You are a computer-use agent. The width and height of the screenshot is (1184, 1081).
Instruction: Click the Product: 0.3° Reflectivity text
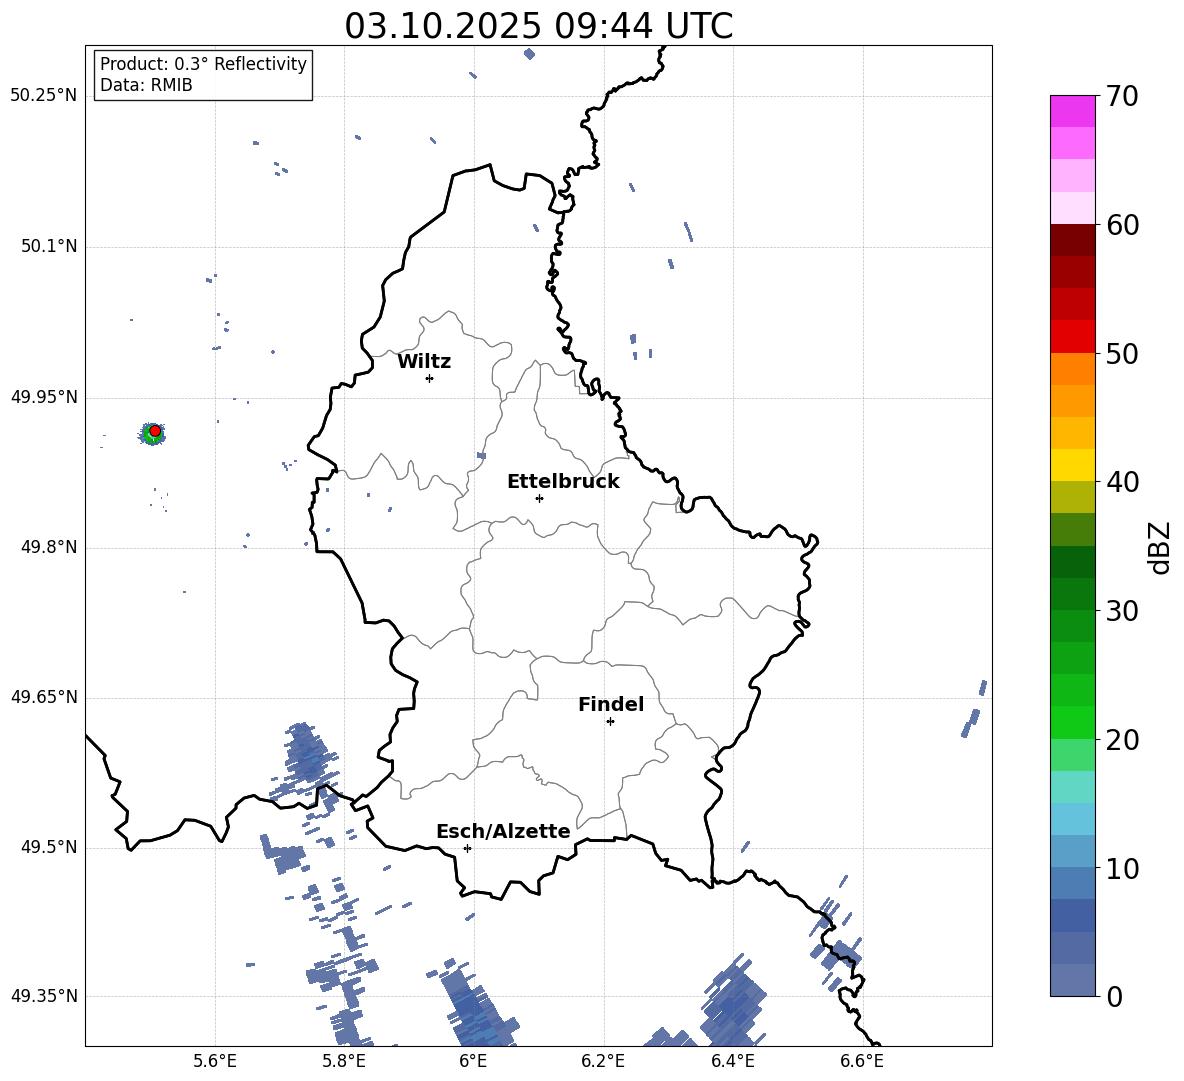tap(203, 64)
